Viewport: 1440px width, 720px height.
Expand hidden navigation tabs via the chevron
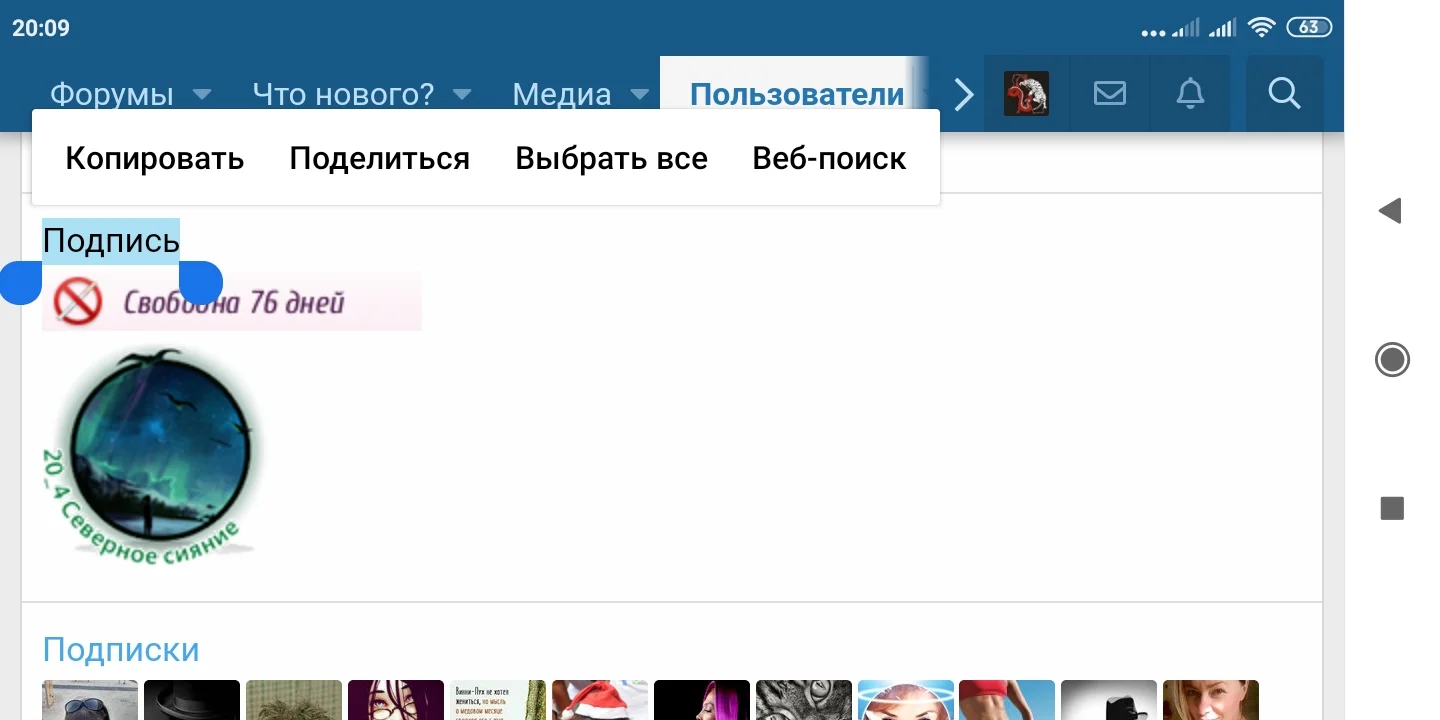pyautogui.click(x=962, y=93)
